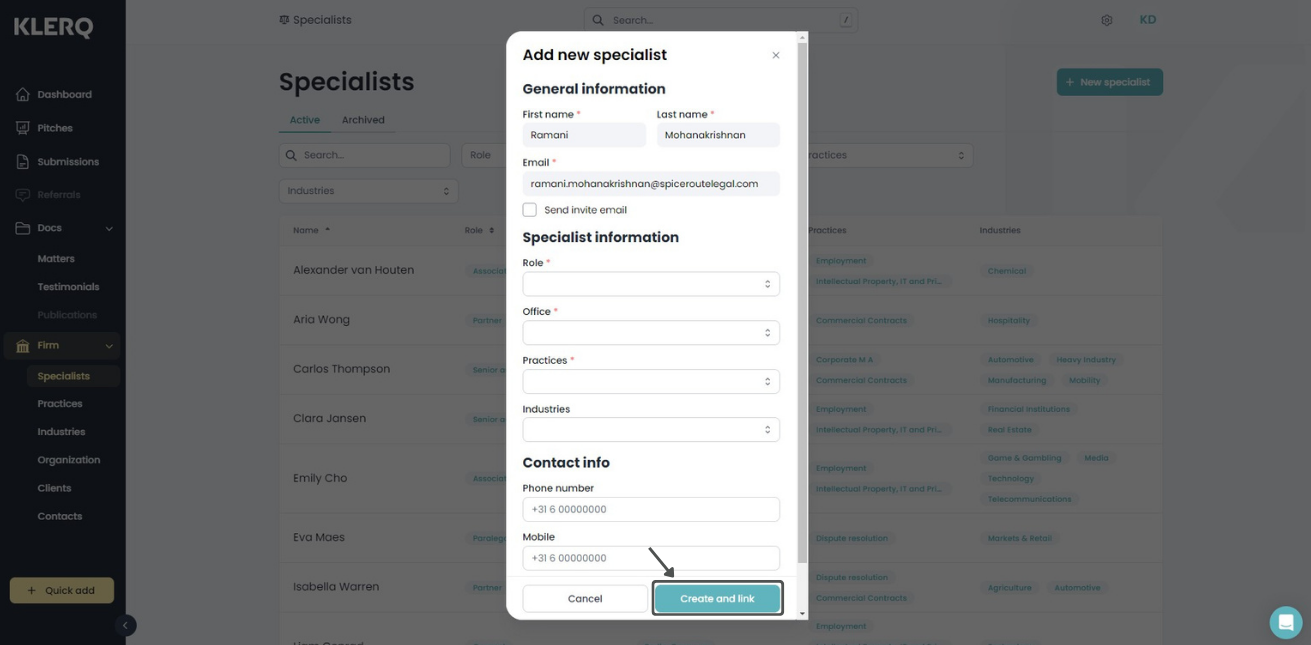Click the Create and link button
The image size is (1311, 645).
717,599
